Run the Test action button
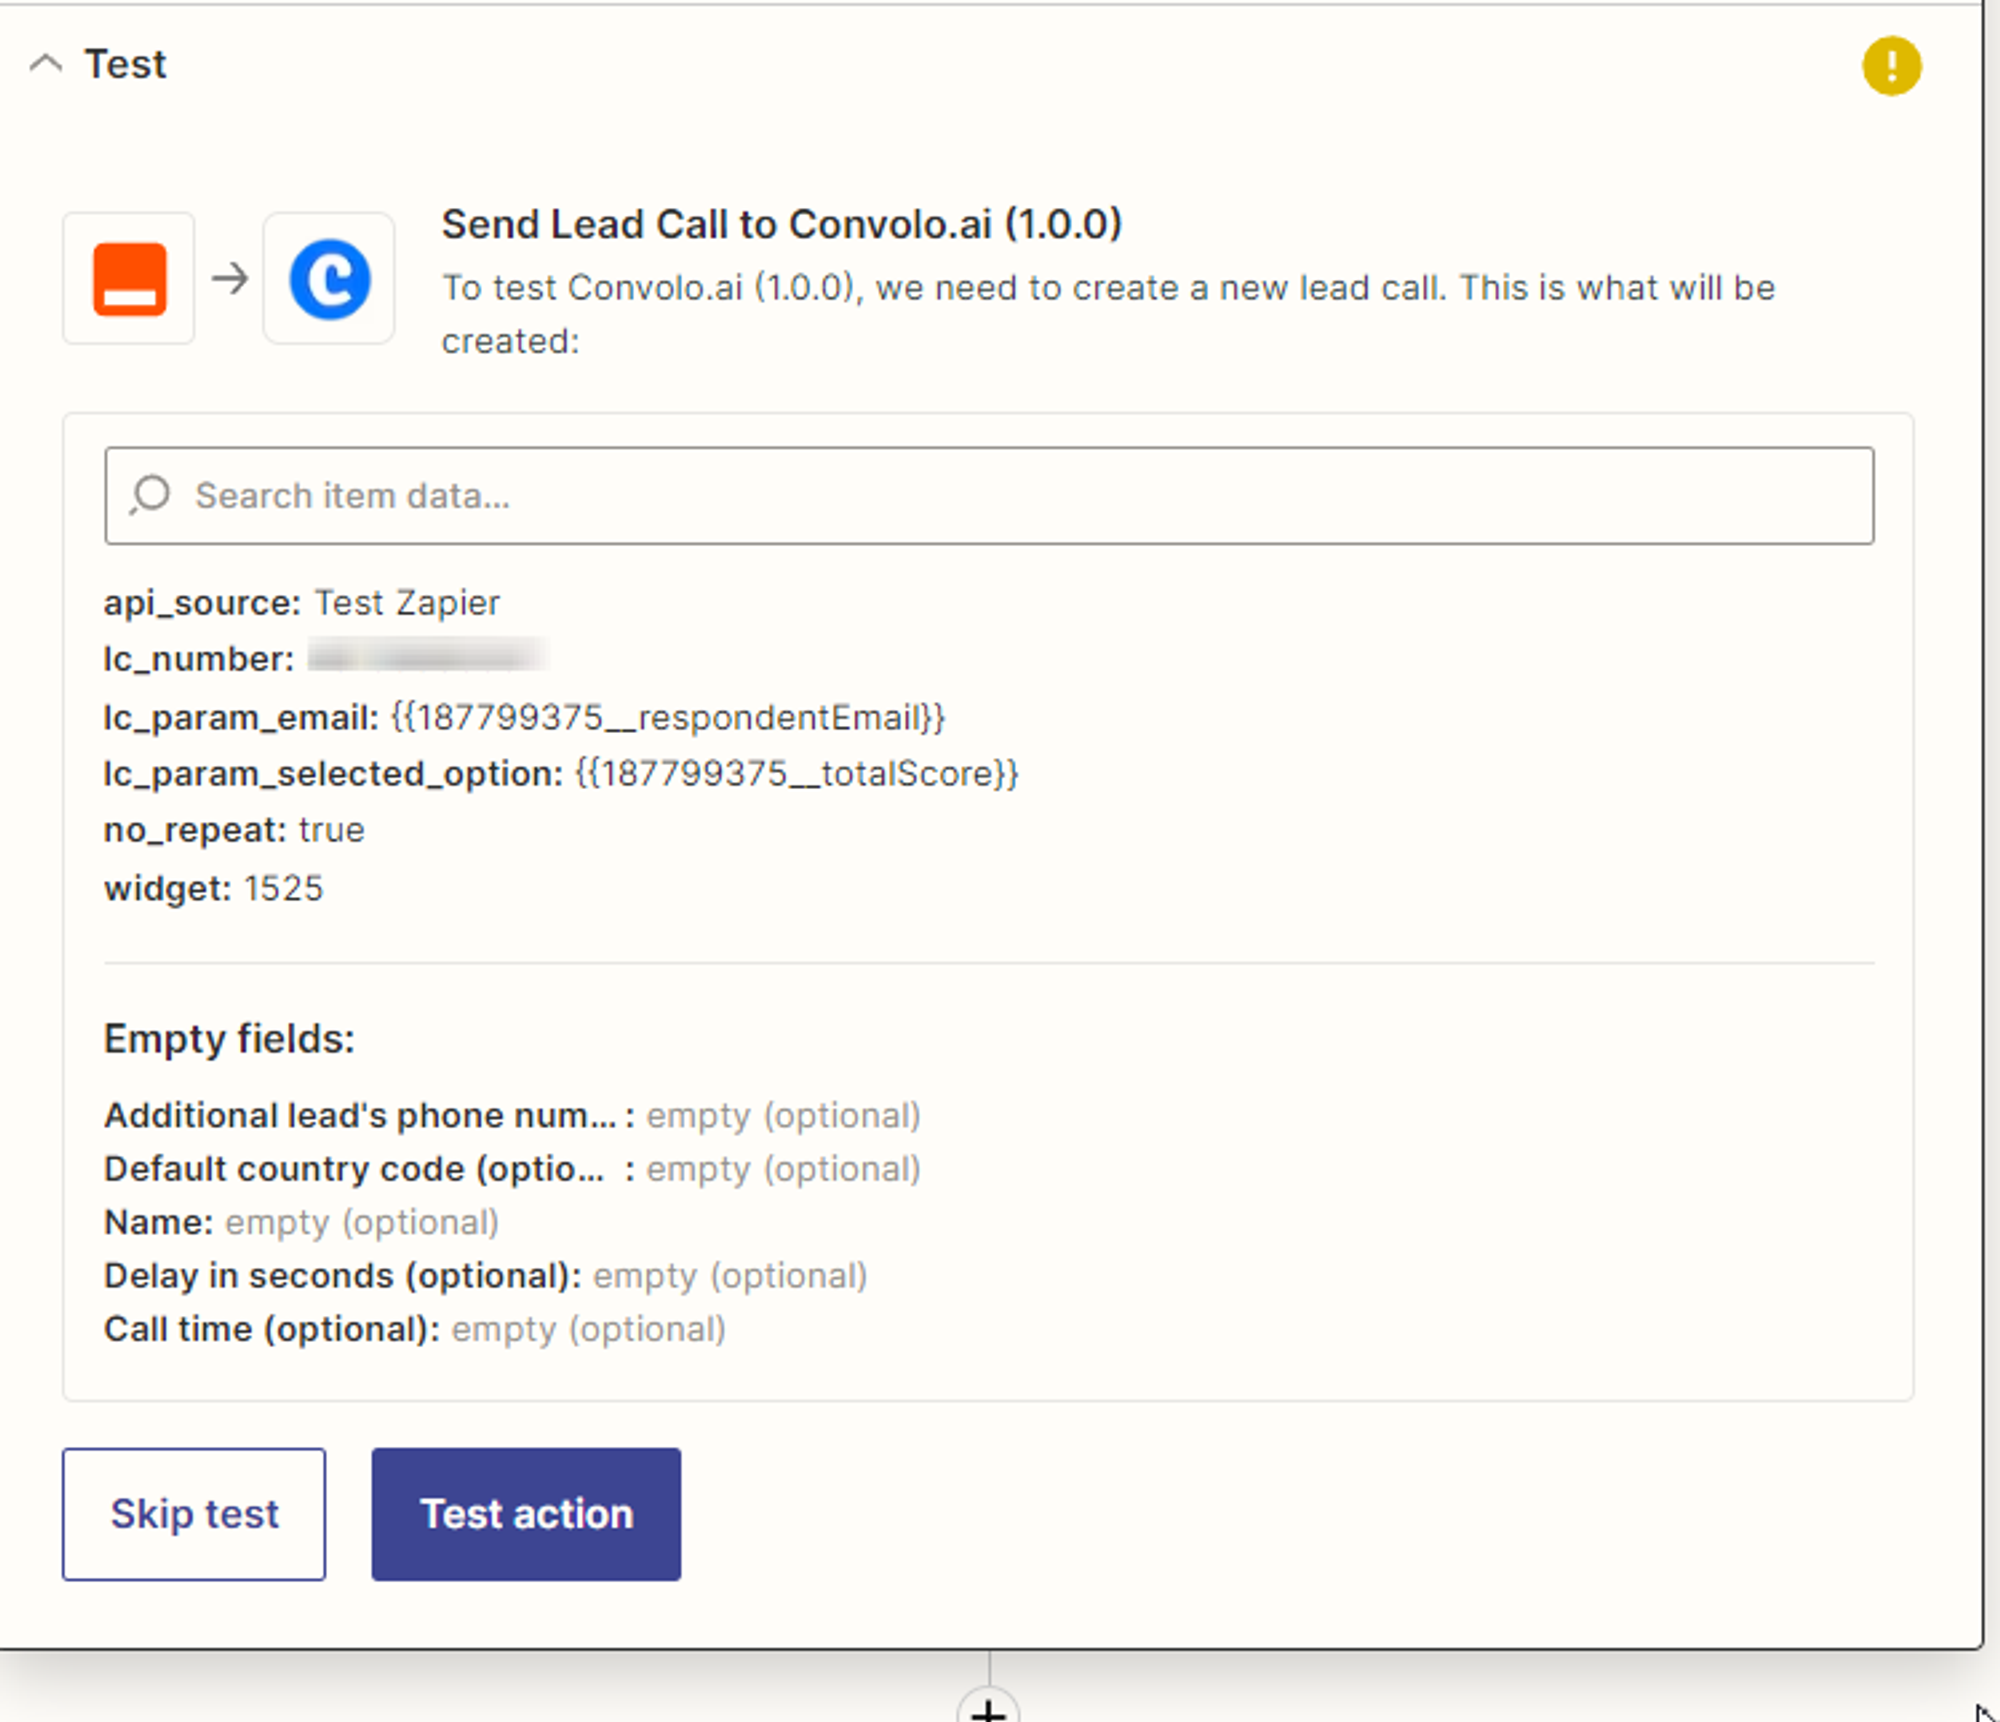Screen dimensions: 2000x1722 [x=526, y=1514]
